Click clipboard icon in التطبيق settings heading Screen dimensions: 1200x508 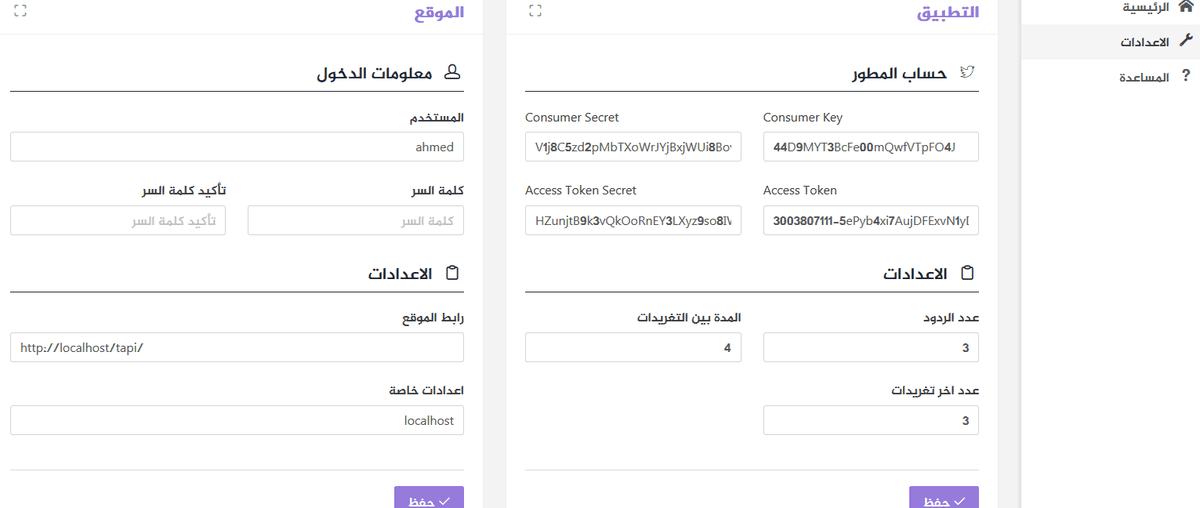[x=967, y=273]
